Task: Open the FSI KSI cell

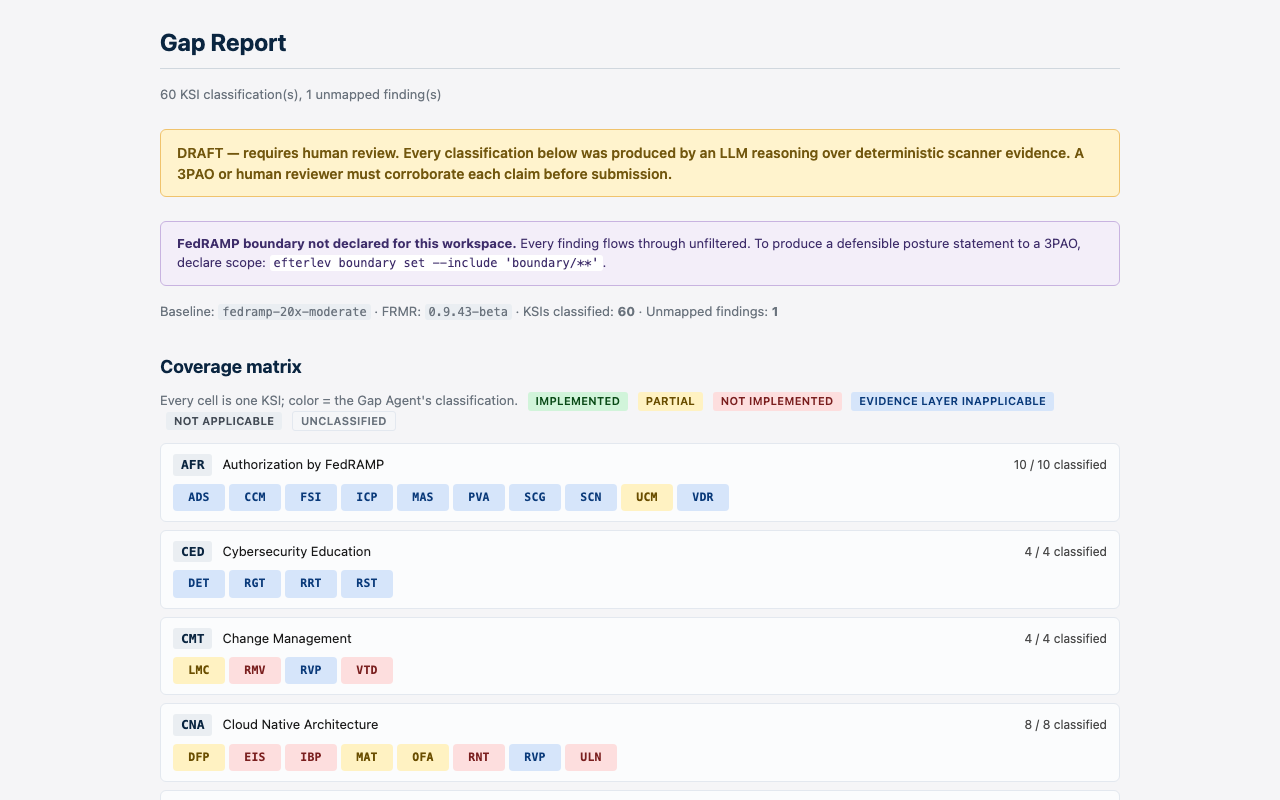Action: [x=311, y=497]
